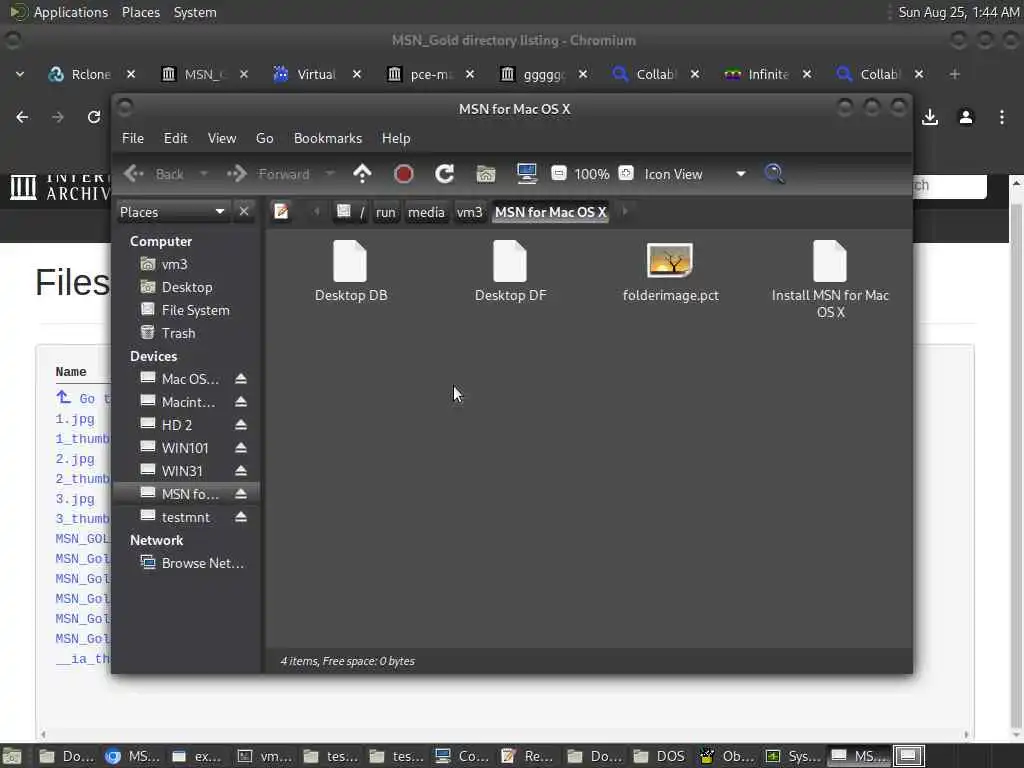Eject HD 2 device
Viewport: 1024px width, 768px height.
[241, 424]
